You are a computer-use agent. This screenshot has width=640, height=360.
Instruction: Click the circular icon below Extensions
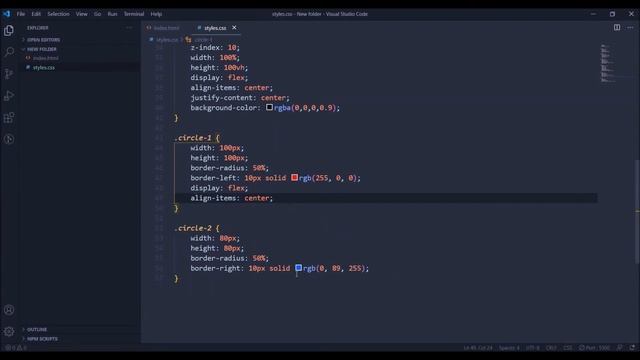tap(9, 140)
